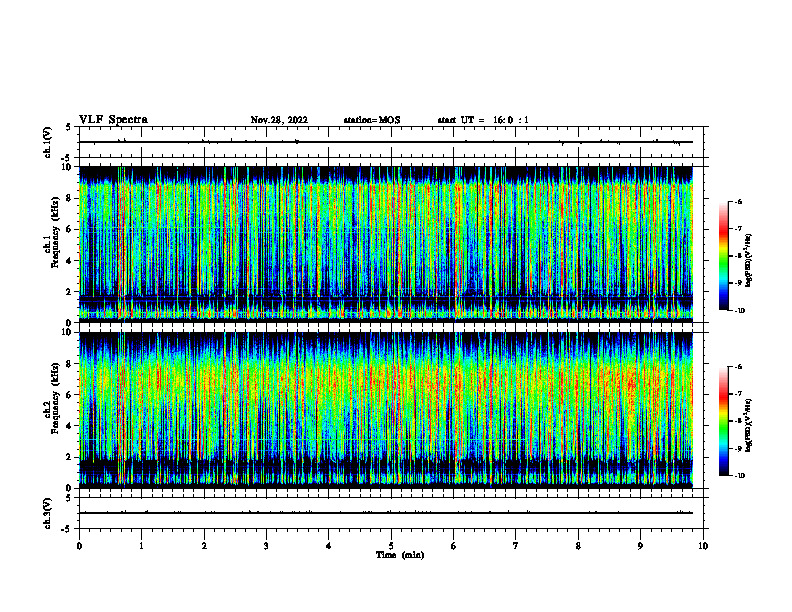Click the 2 kHz tick of the ch.2 frequency axis

coord(70,457)
